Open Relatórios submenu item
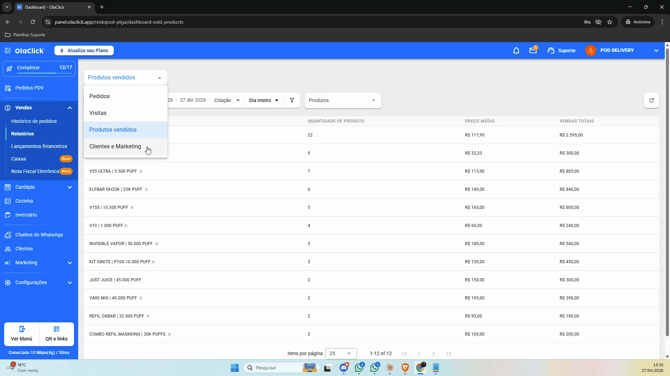The width and height of the screenshot is (670, 376). pos(23,134)
